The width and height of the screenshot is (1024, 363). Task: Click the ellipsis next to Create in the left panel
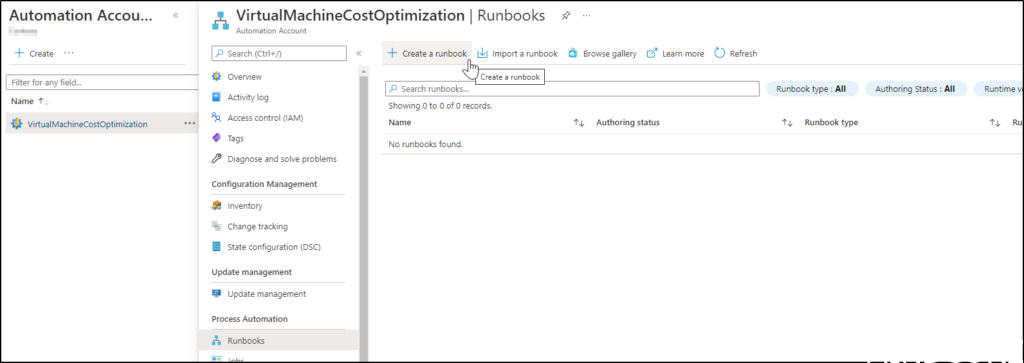(x=69, y=53)
